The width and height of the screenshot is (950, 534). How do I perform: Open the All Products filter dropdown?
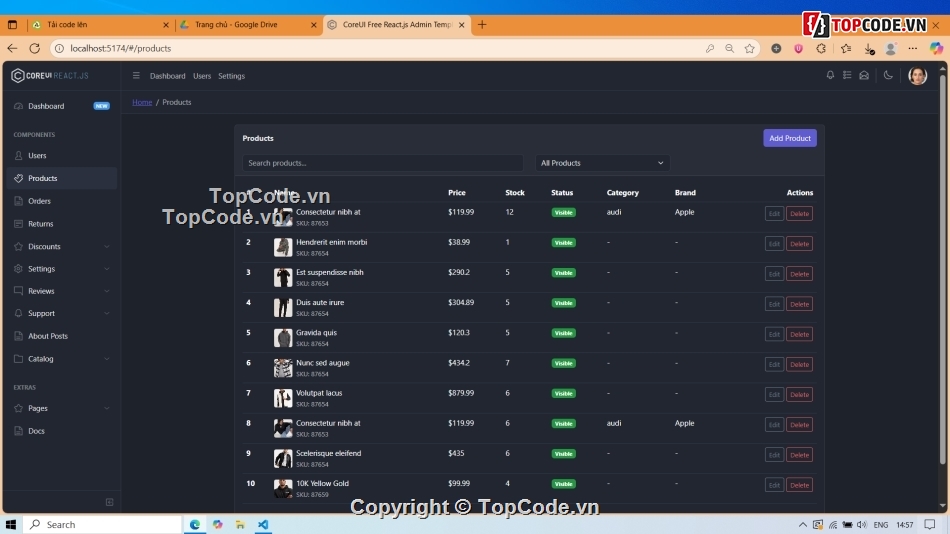602,163
